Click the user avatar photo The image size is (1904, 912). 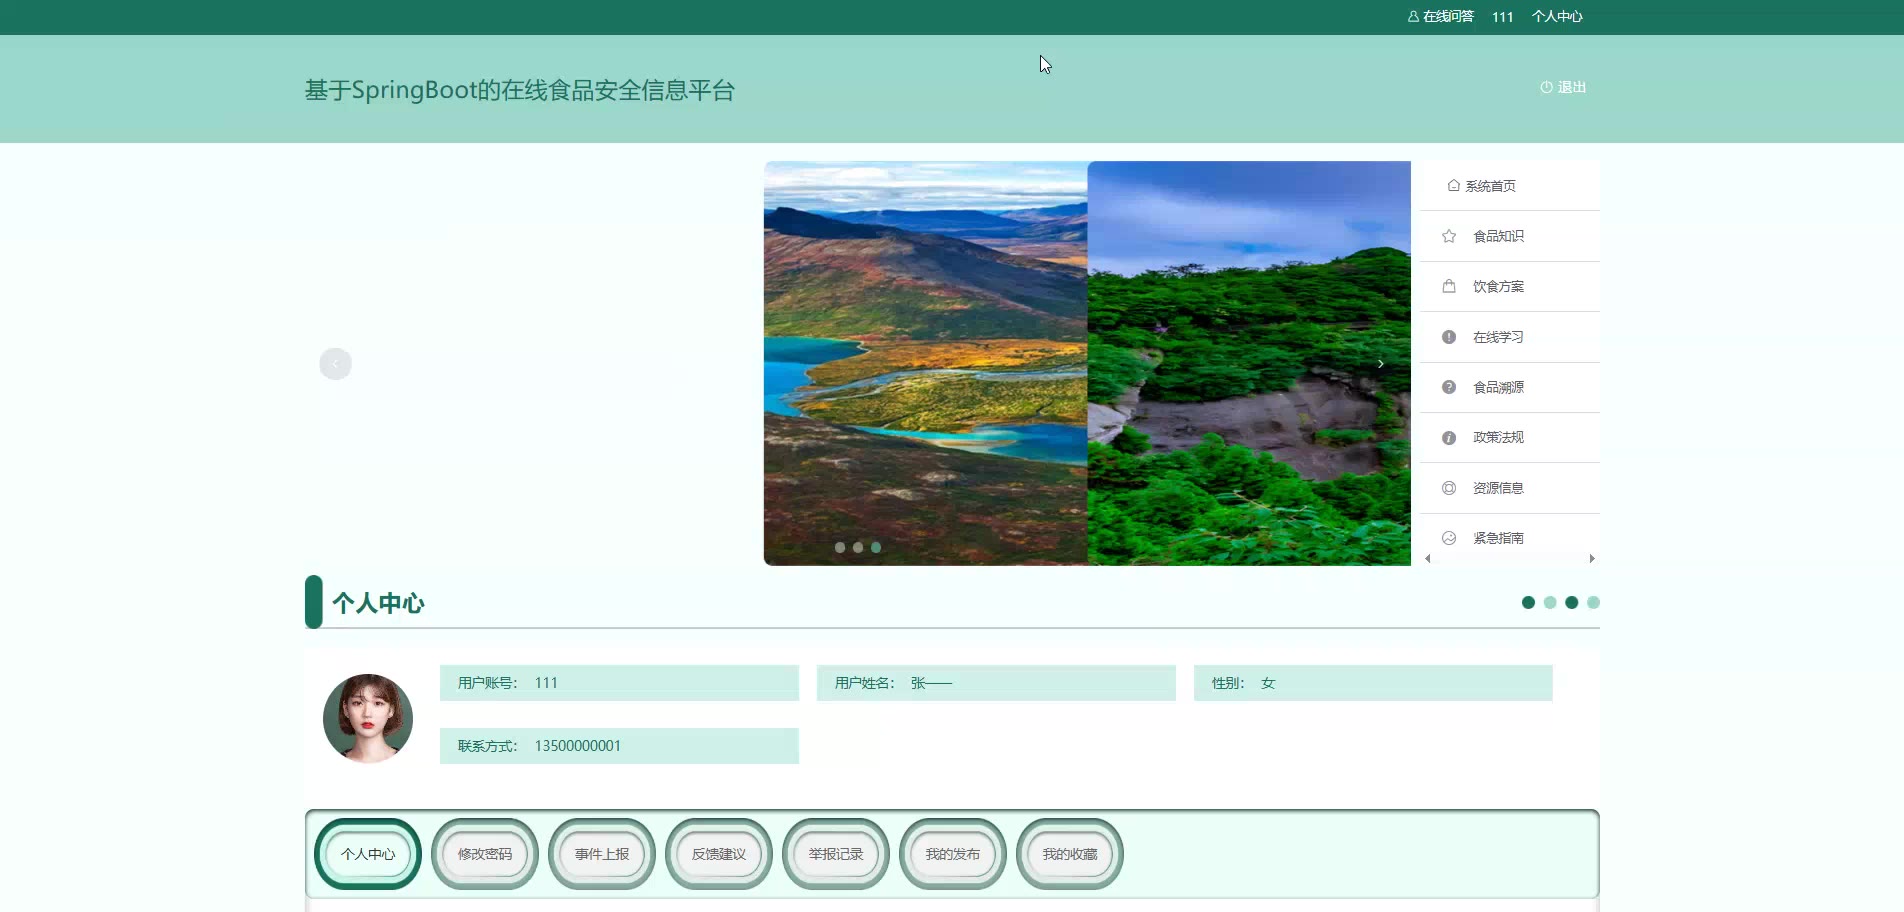tap(368, 718)
